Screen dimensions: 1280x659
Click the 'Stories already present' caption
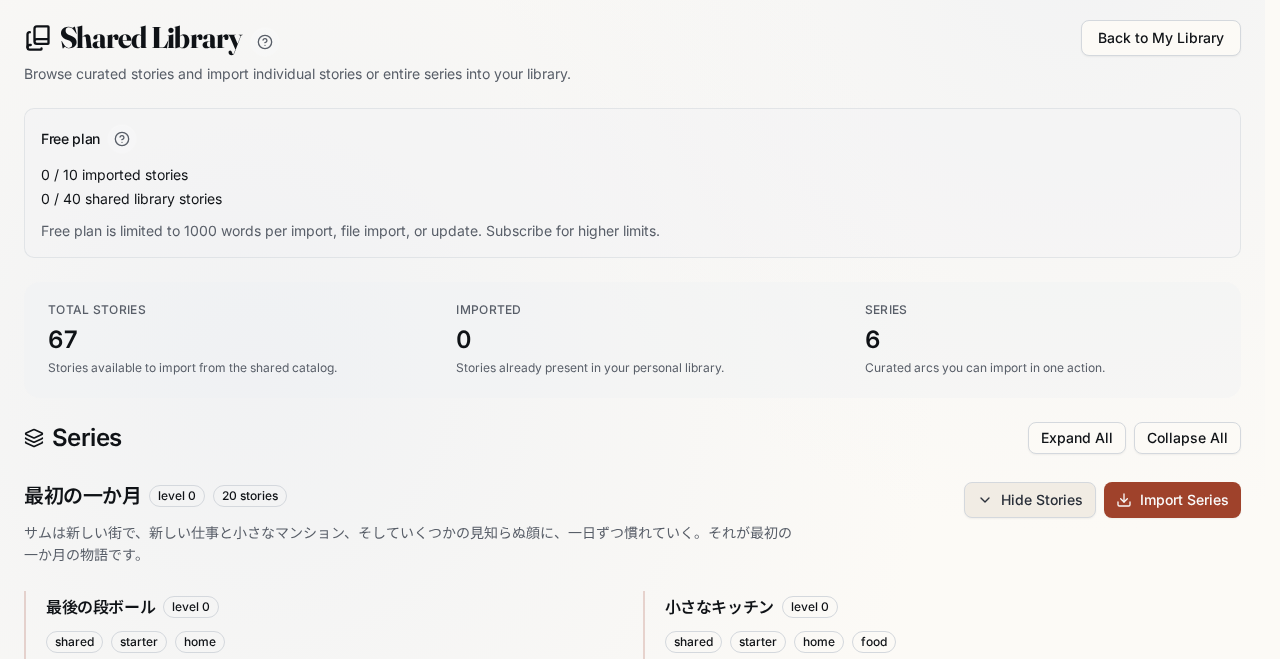590,368
